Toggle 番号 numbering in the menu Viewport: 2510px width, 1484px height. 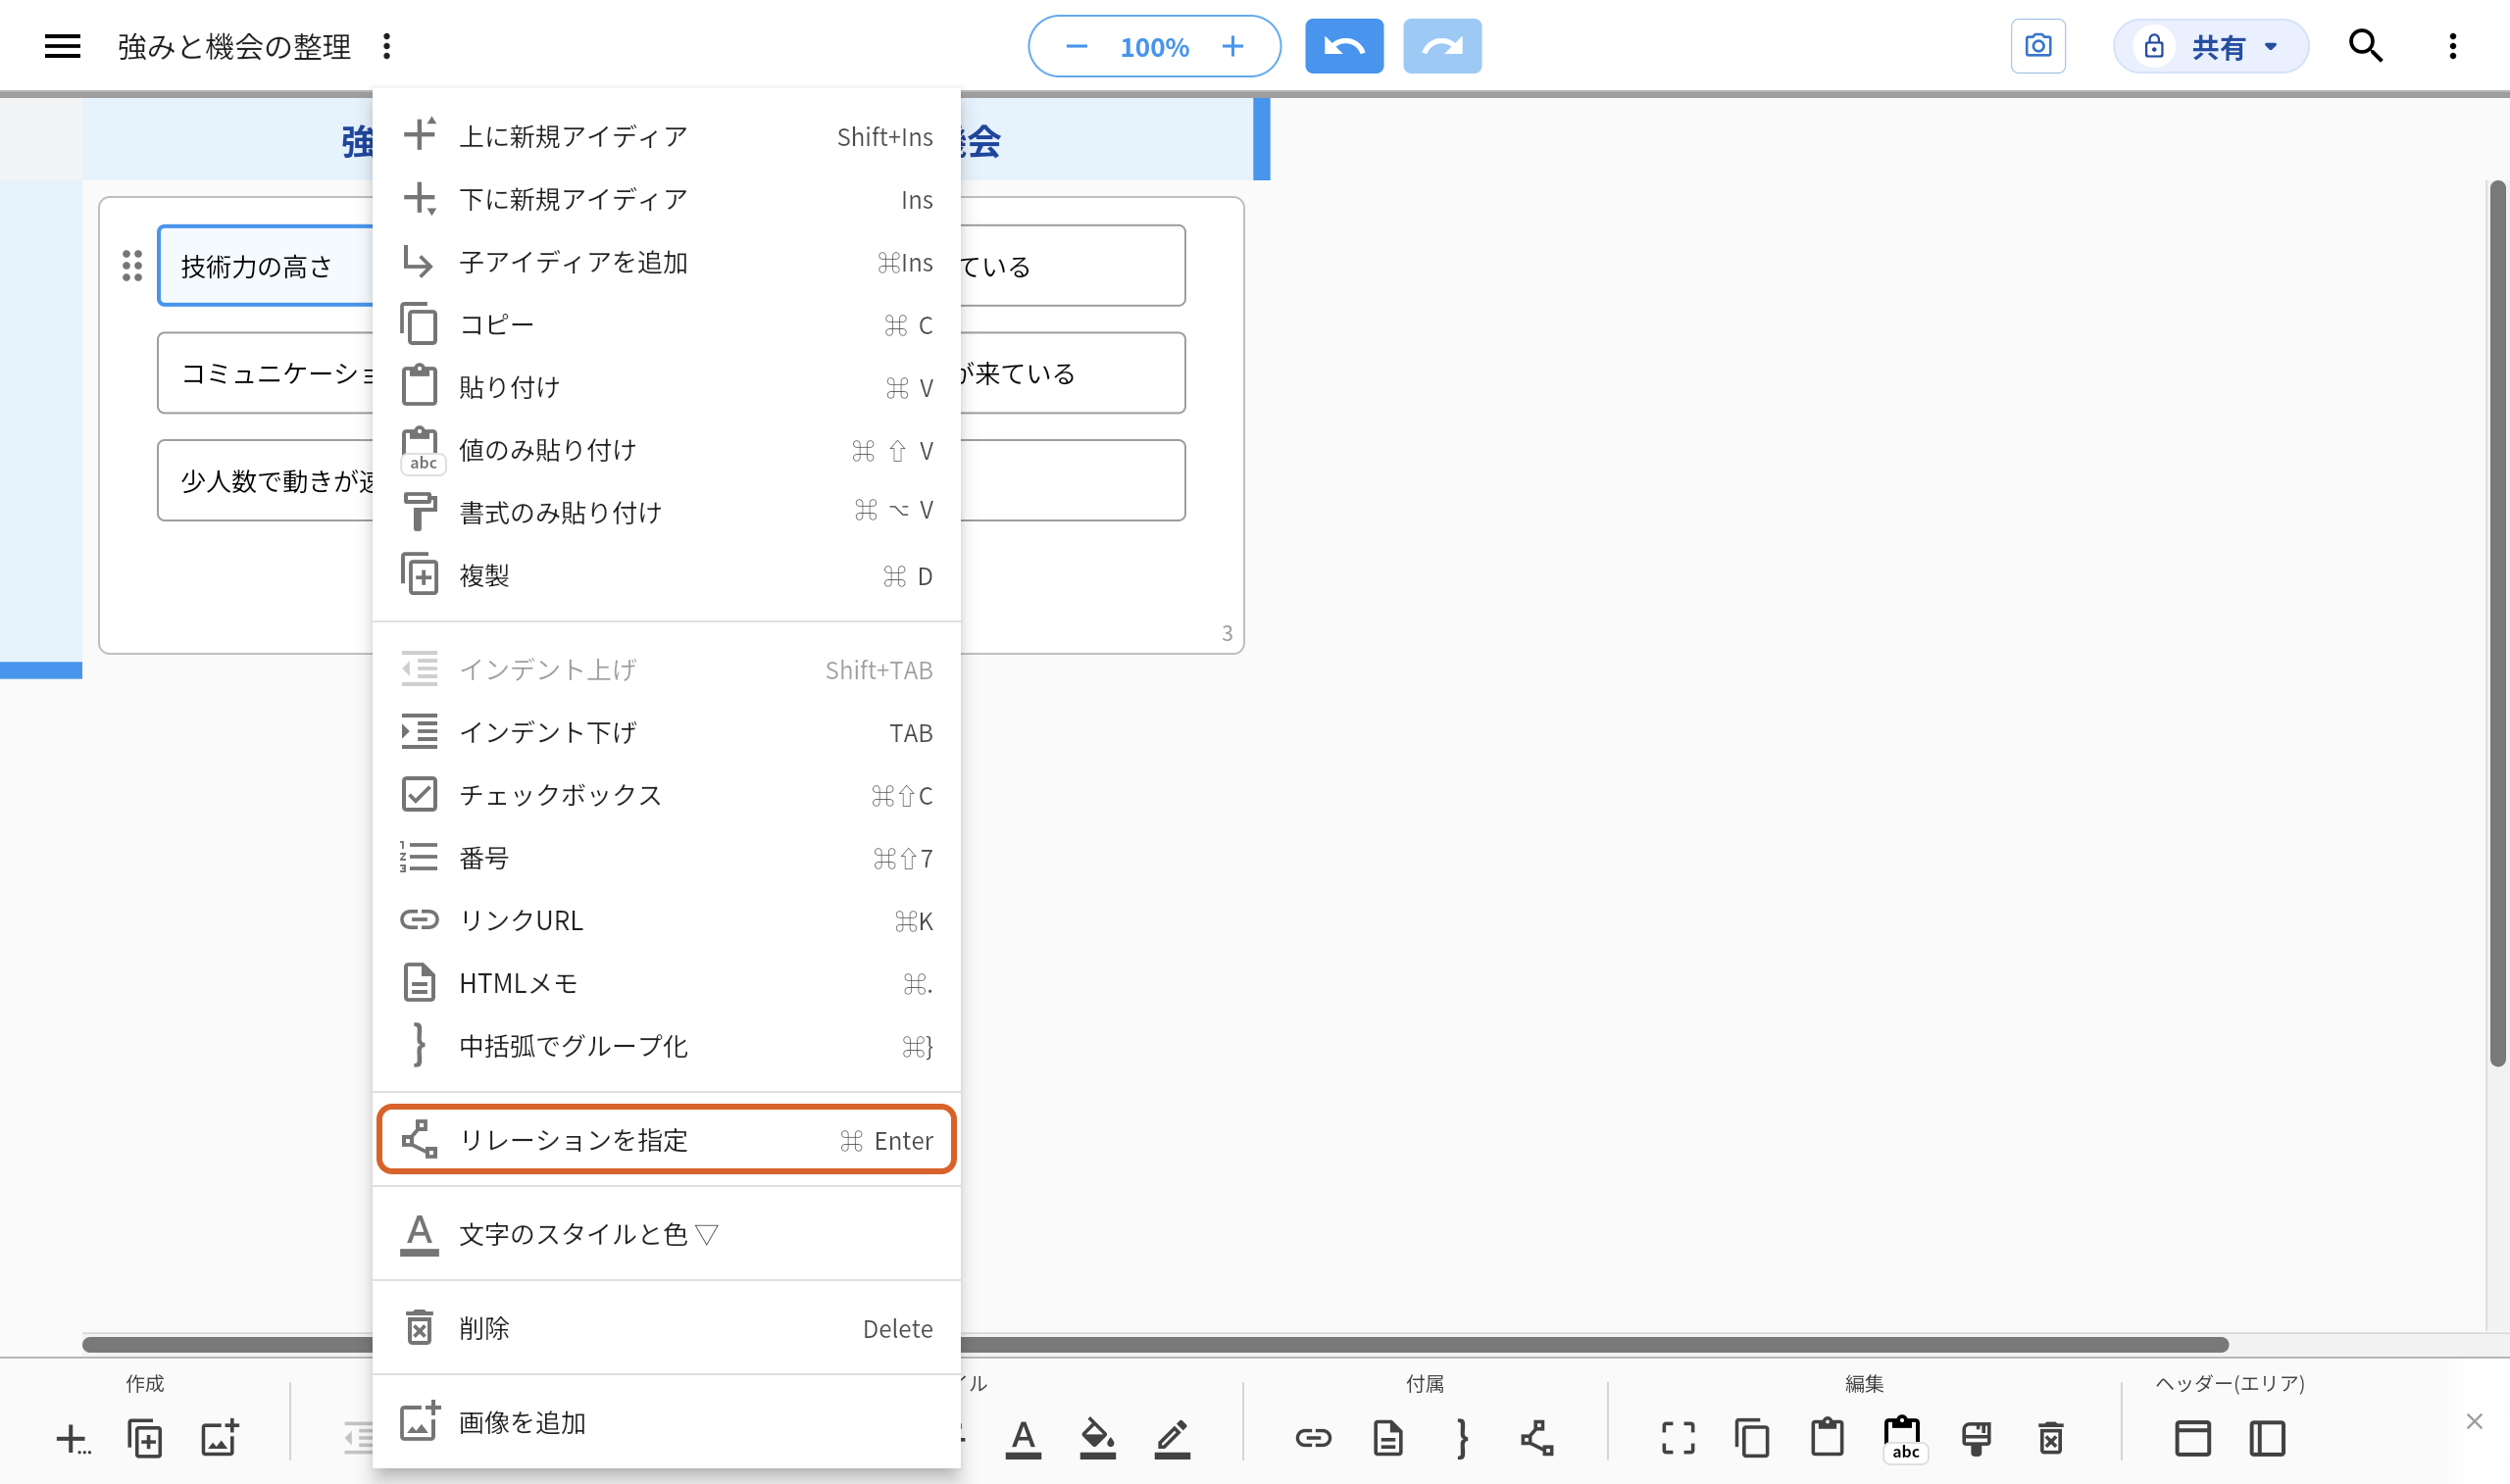(x=666, y=858)
